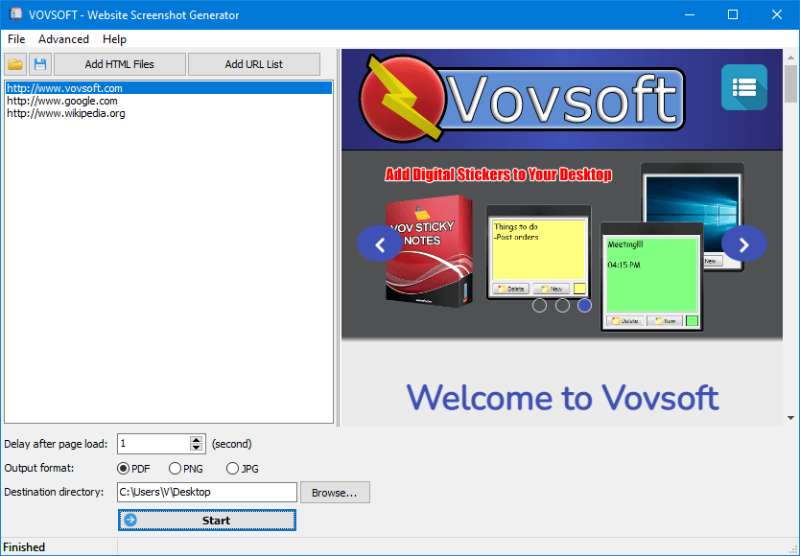Click the previous slide arrow on carousel
Image resolution: width=800 pixels, height=556 pixels.
[380, 243]
